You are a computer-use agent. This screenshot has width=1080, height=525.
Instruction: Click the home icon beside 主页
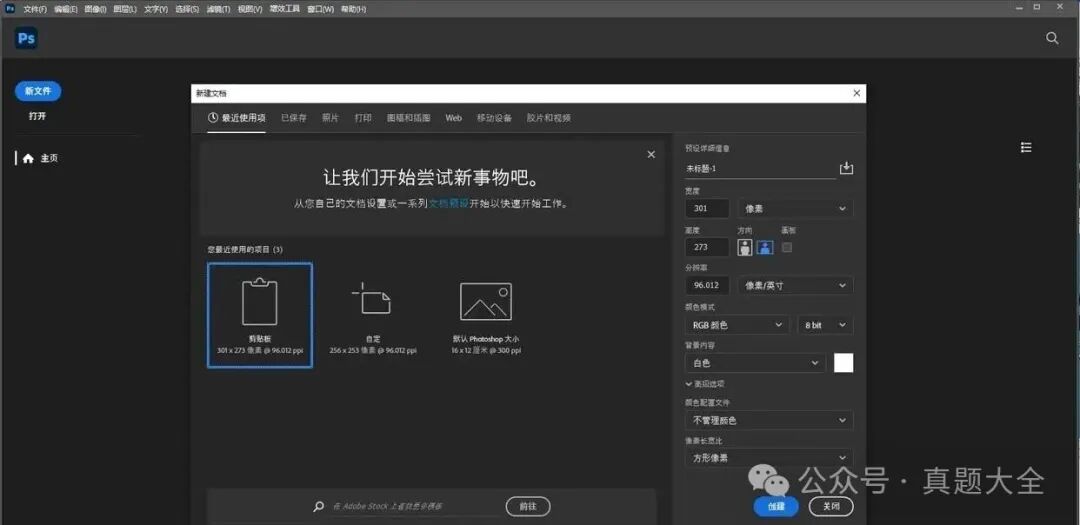(28, 158)
